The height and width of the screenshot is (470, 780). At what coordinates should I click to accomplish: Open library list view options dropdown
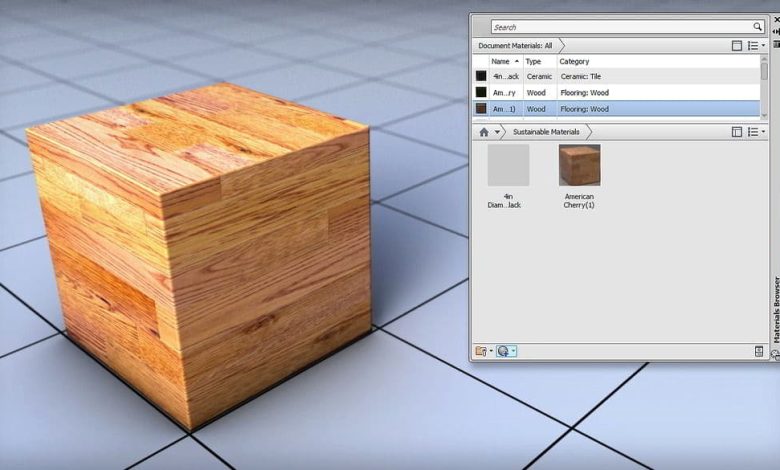click(756, 132)
